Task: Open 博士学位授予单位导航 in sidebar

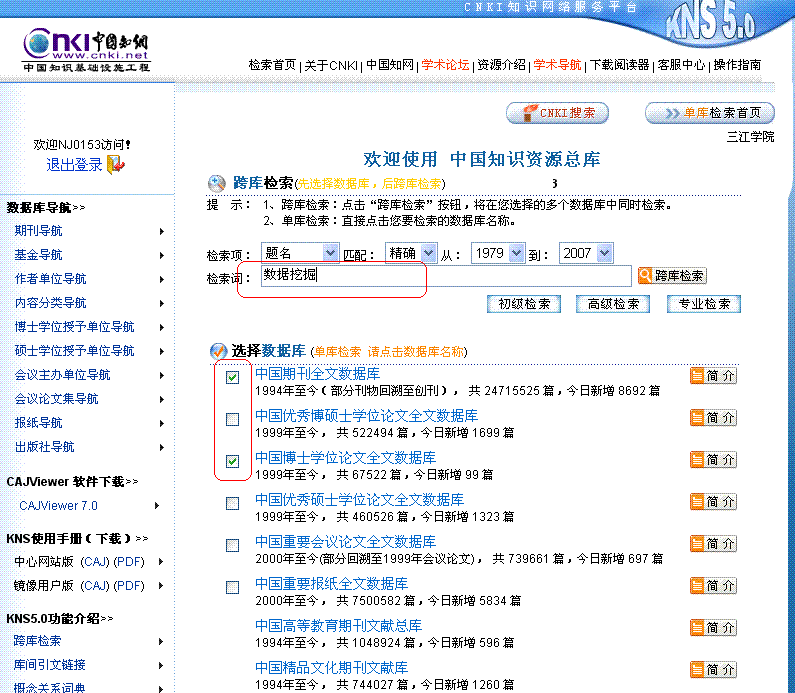Action: (75, 327)
